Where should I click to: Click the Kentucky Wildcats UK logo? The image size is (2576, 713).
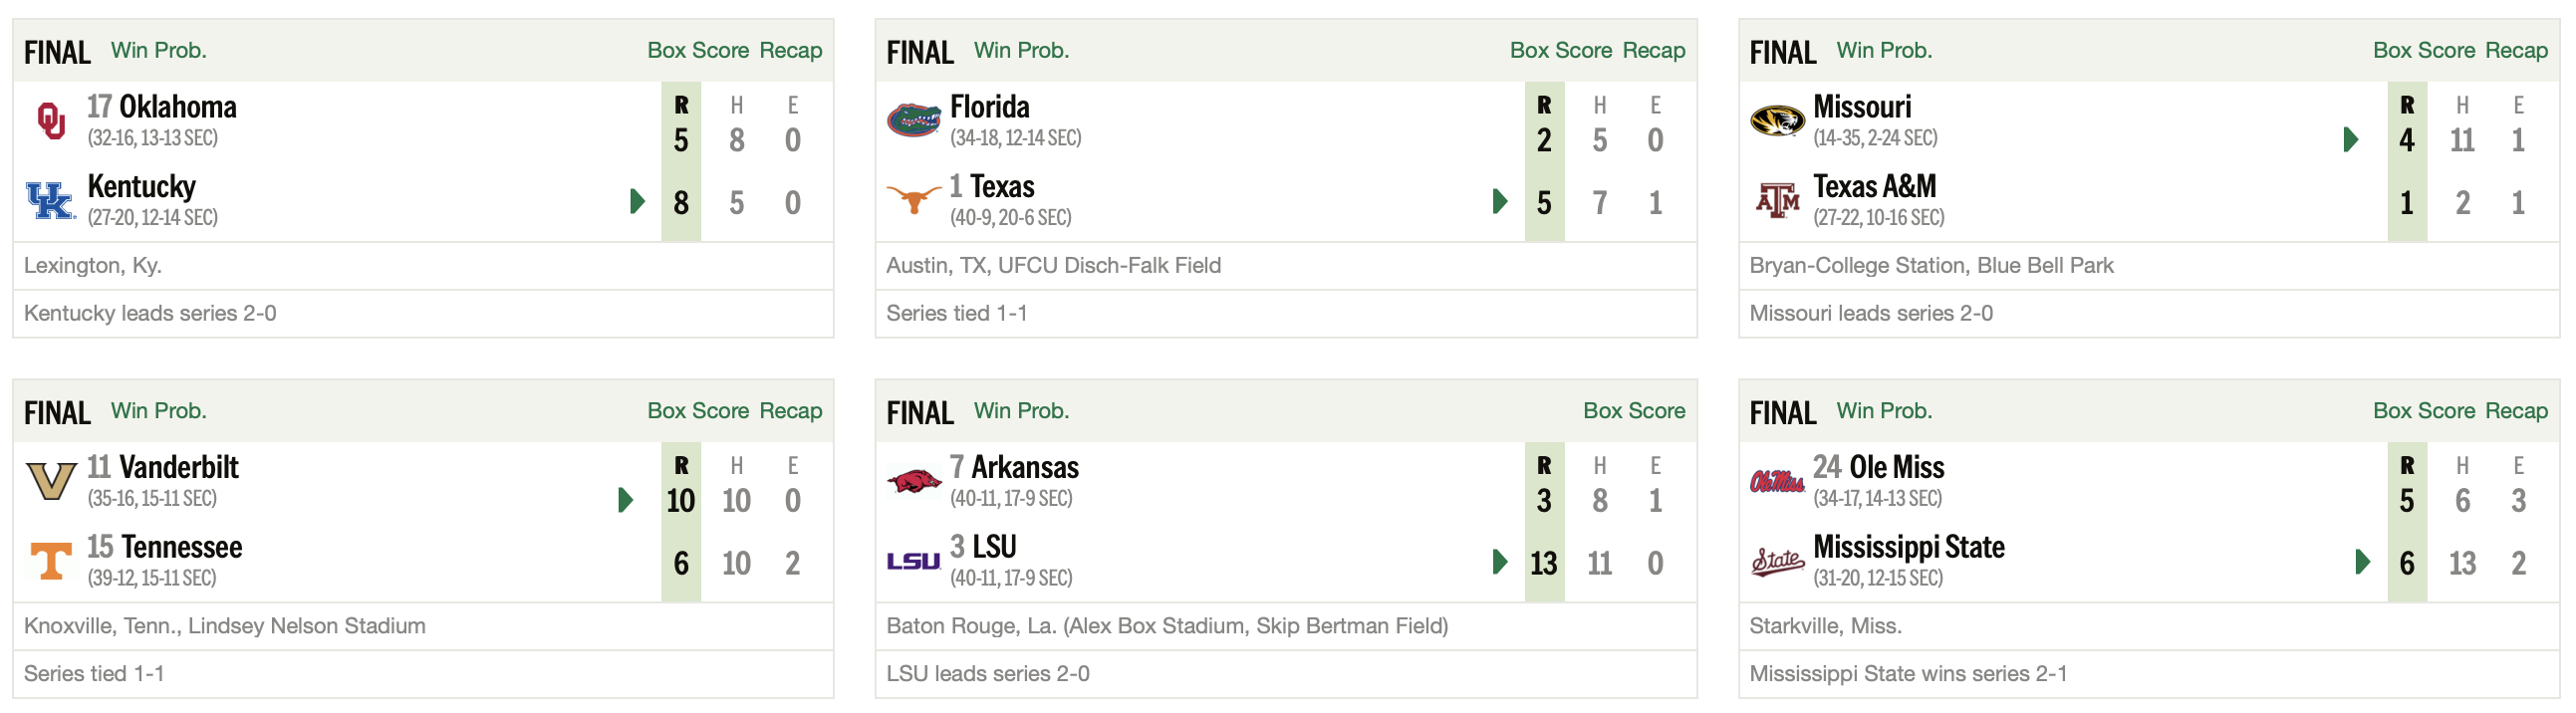pyautogui.click(x=51, y=201)
